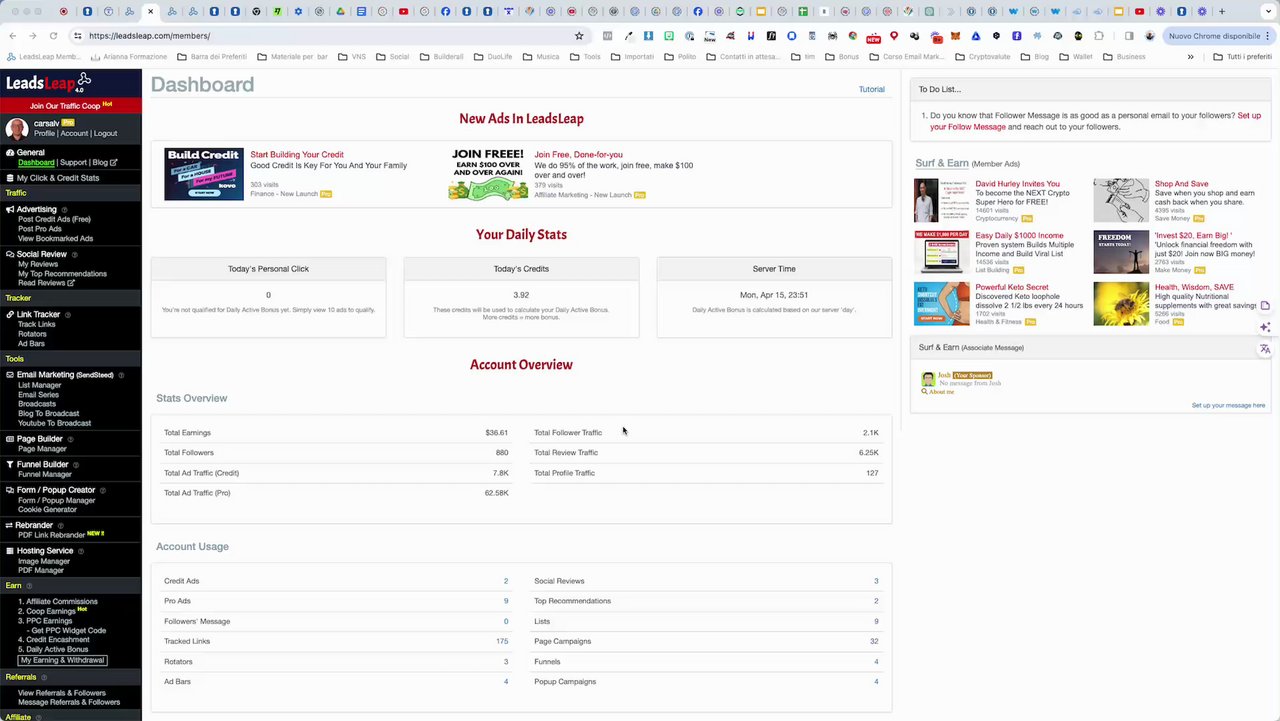This screenshot has width=1280, height=721.
Task: Click Nuovo Chrome disponibile button
Action: [1220, 36]
